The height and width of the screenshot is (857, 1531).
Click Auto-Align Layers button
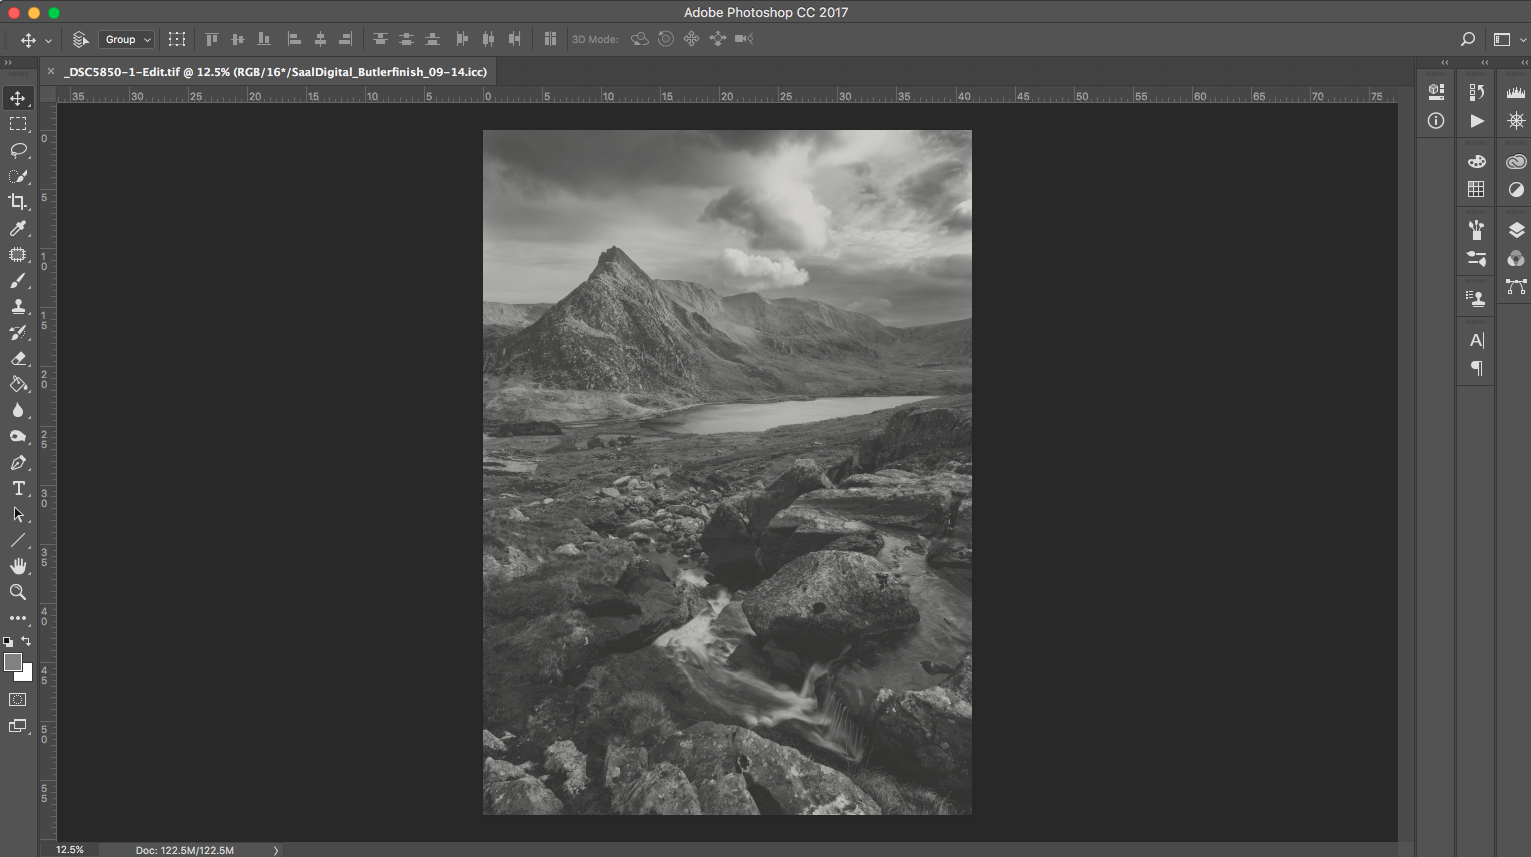click(x=550, y=39)
